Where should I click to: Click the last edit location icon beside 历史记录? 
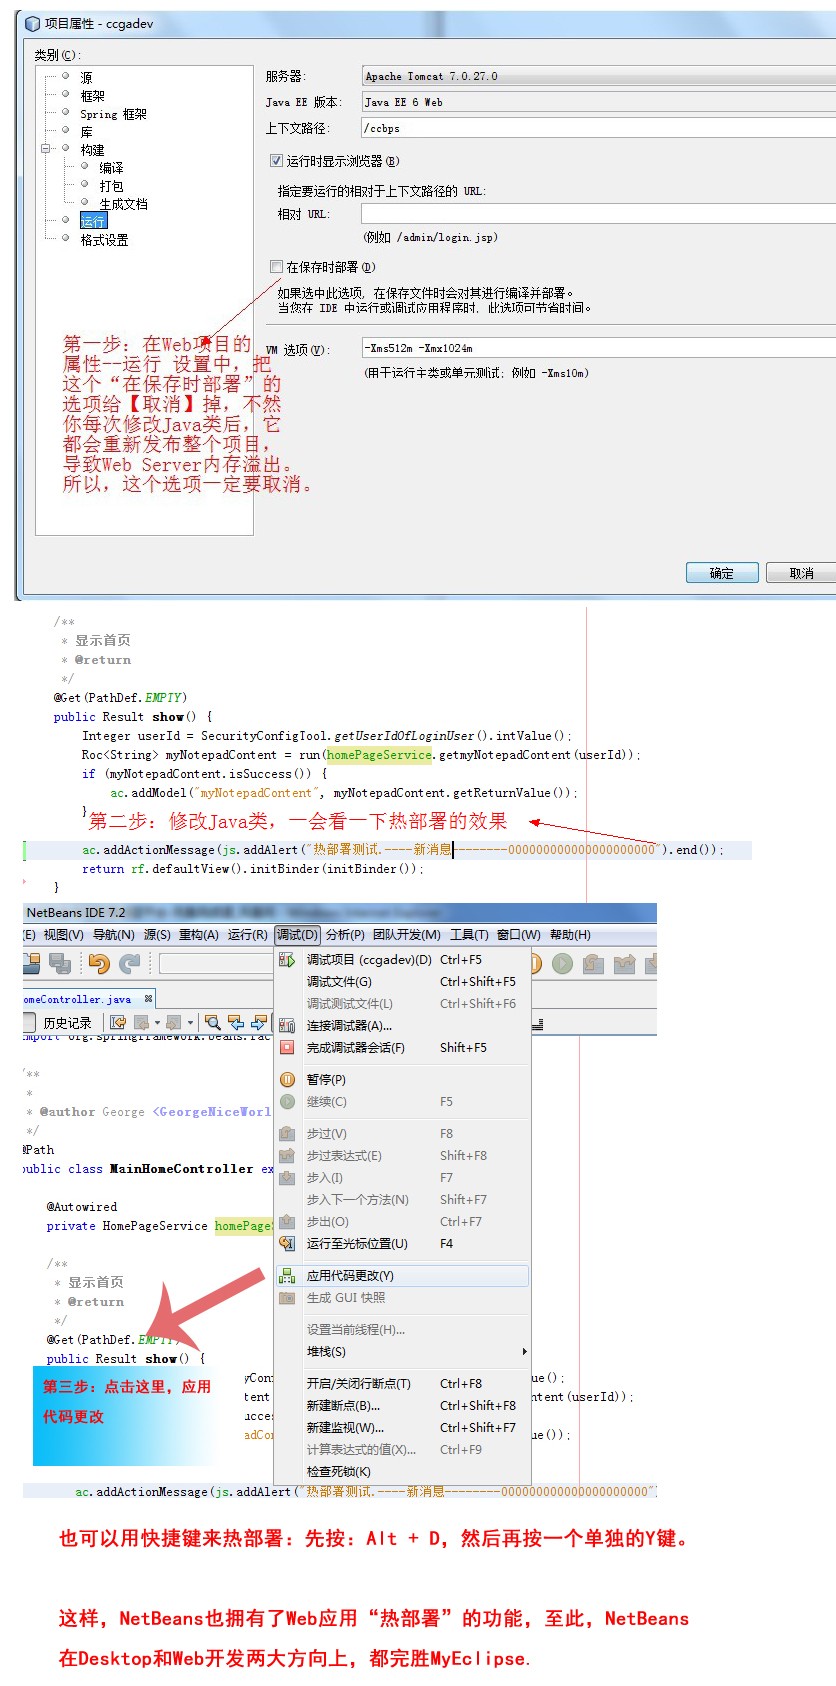coord(118,1022)
